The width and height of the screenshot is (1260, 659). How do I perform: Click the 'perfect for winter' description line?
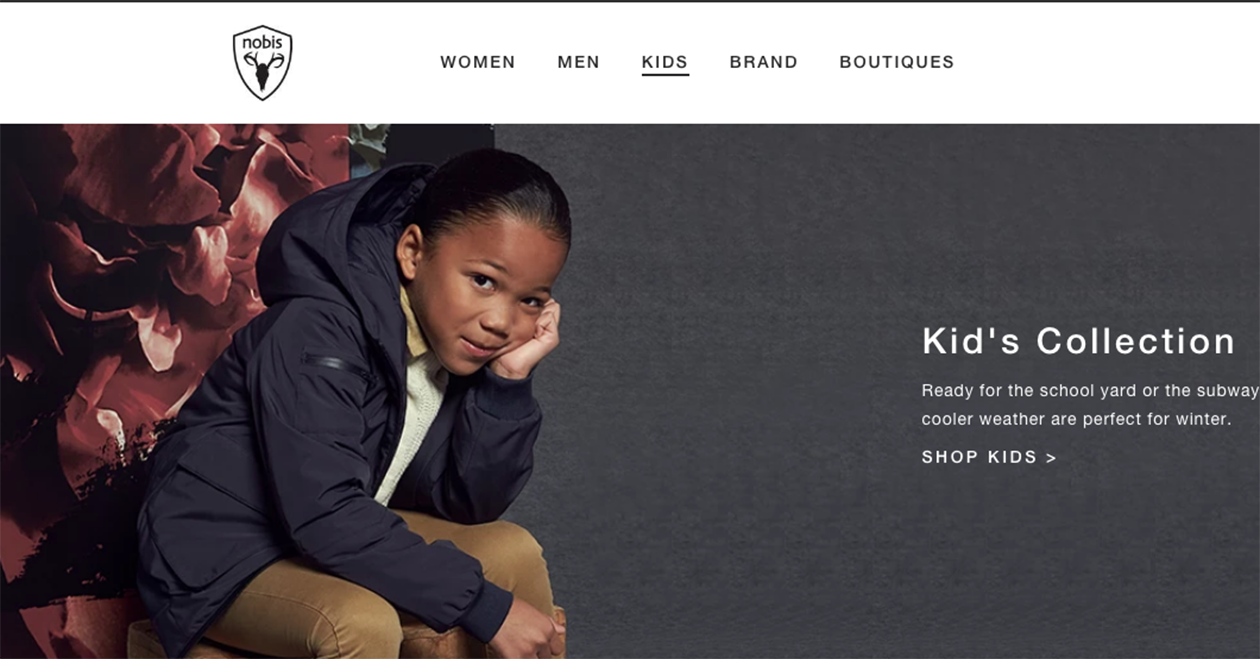coord(1076,419)
